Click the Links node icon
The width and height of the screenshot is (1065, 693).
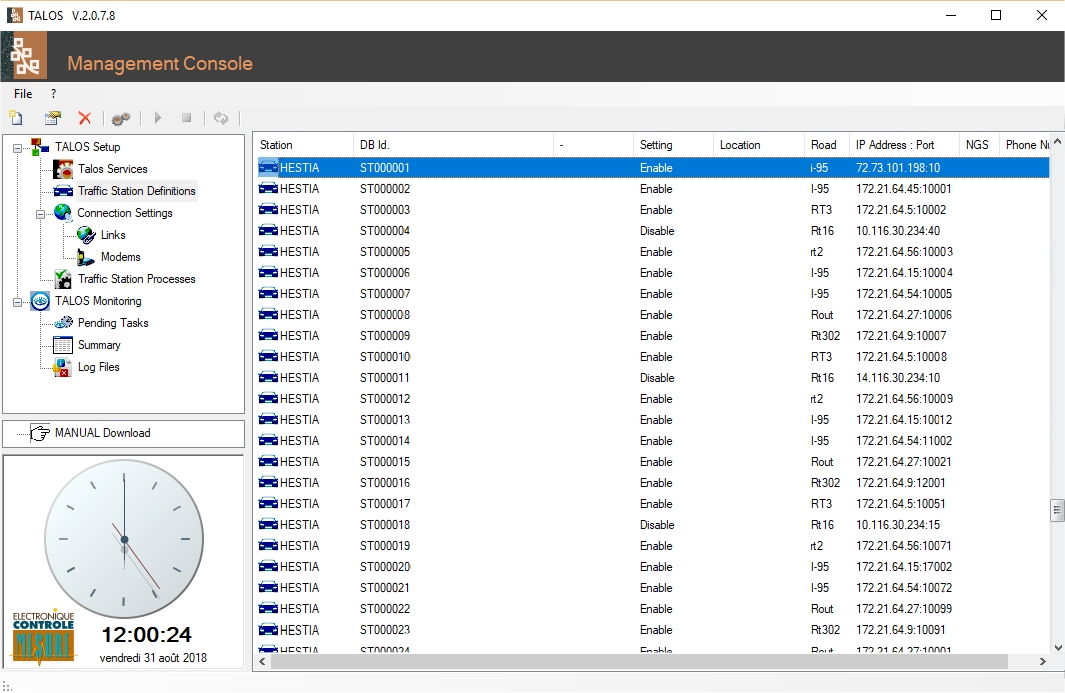click(x=86, y=235)
